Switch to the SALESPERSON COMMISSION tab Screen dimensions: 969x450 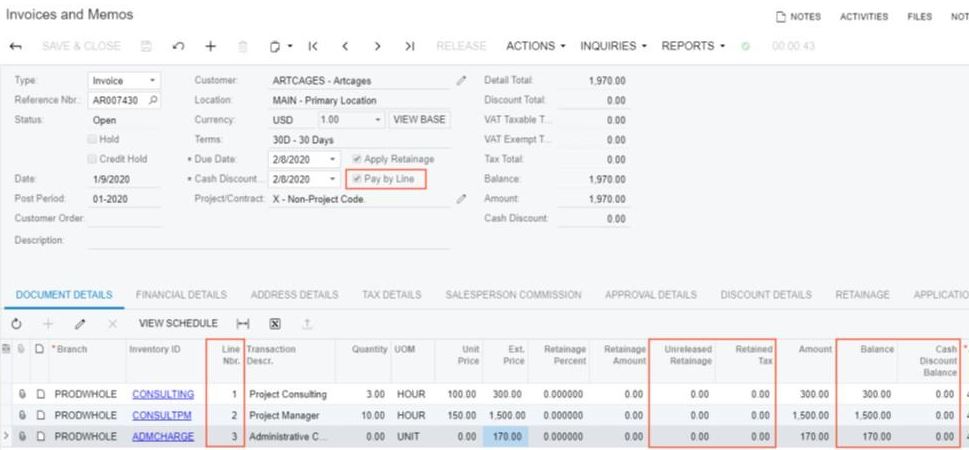514,295
